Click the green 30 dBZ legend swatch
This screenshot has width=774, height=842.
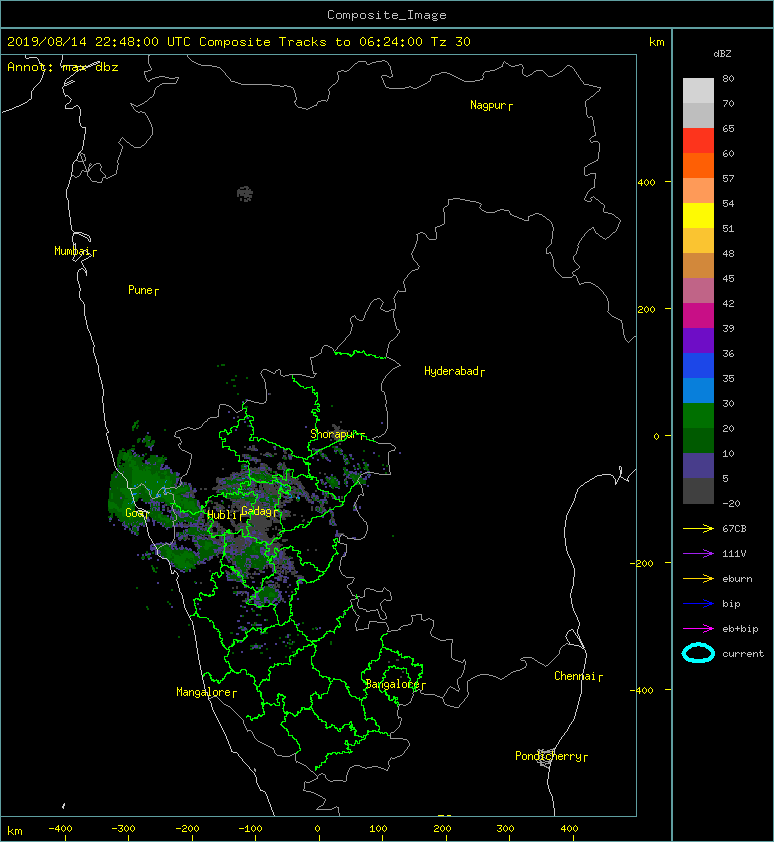[x=698, y=416]
